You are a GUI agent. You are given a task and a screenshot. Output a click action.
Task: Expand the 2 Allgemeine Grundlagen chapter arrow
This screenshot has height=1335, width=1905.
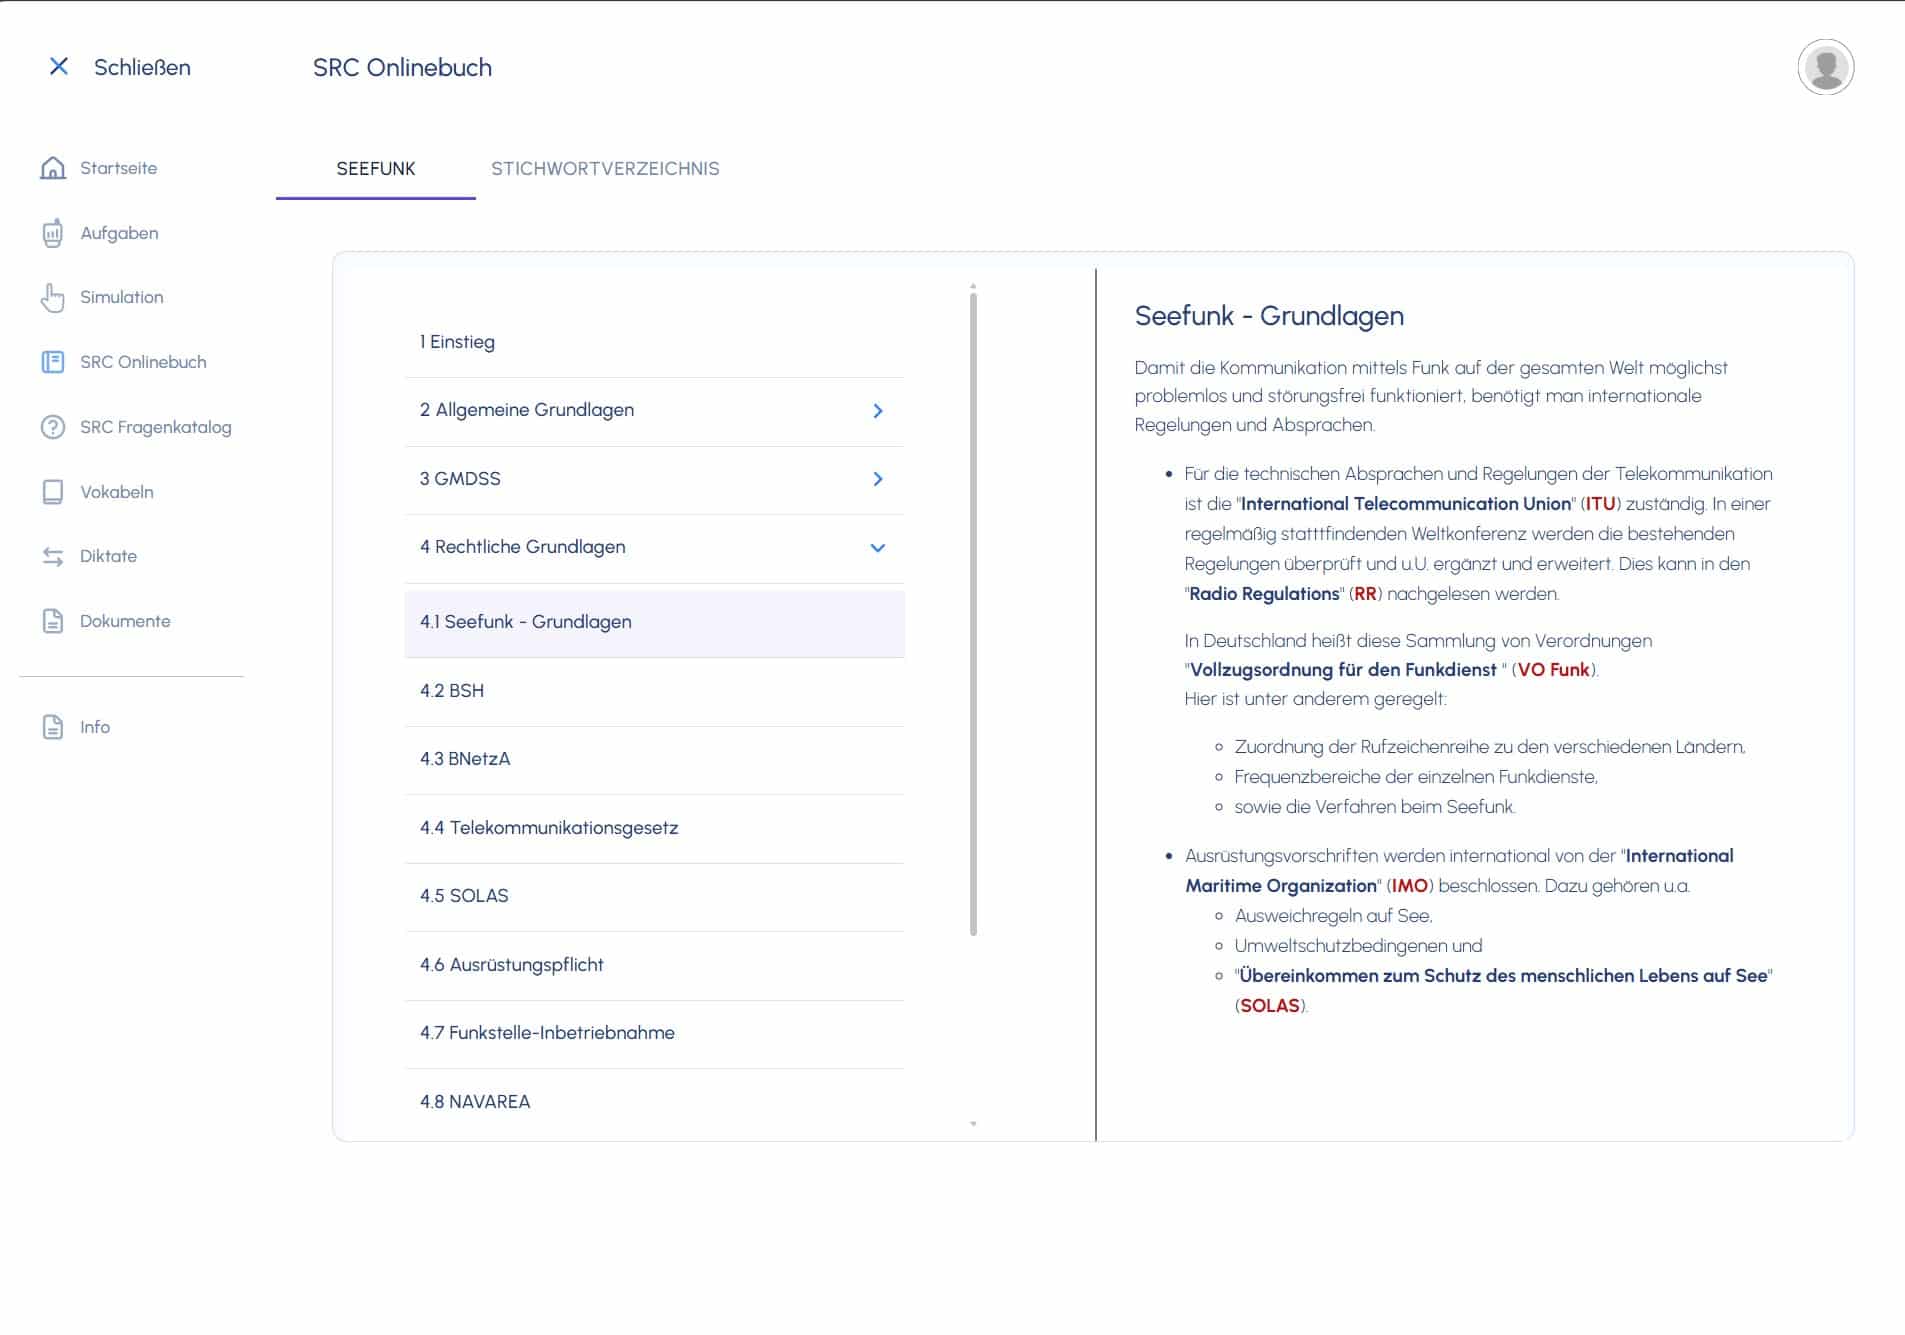click(877, 411)
